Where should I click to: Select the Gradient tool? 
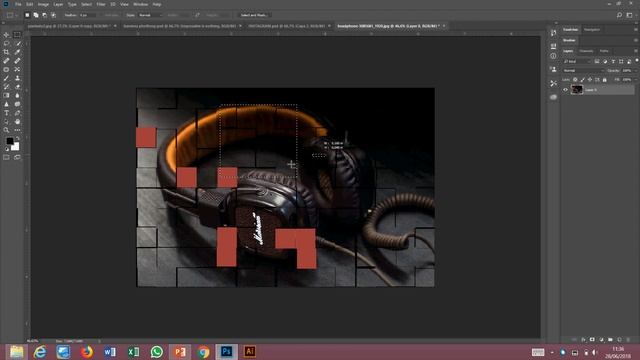[x=6, y=95]
